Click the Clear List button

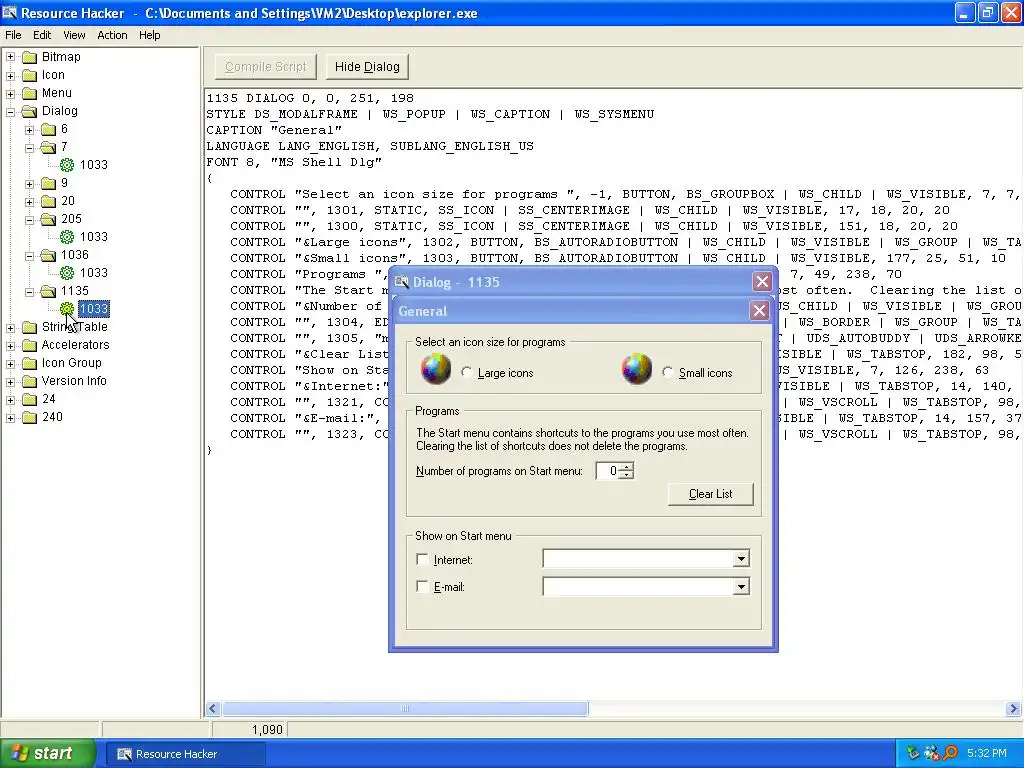pyautogui.click(x=711, y=494)
